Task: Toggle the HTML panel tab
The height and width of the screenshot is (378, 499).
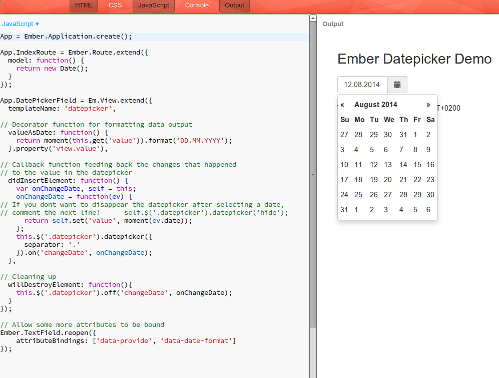Action: point(83,6)
